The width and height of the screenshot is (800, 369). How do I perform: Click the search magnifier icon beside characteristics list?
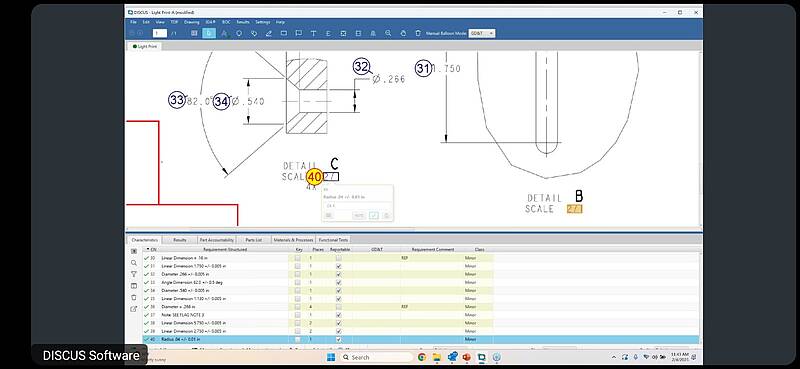coord(134,263)
